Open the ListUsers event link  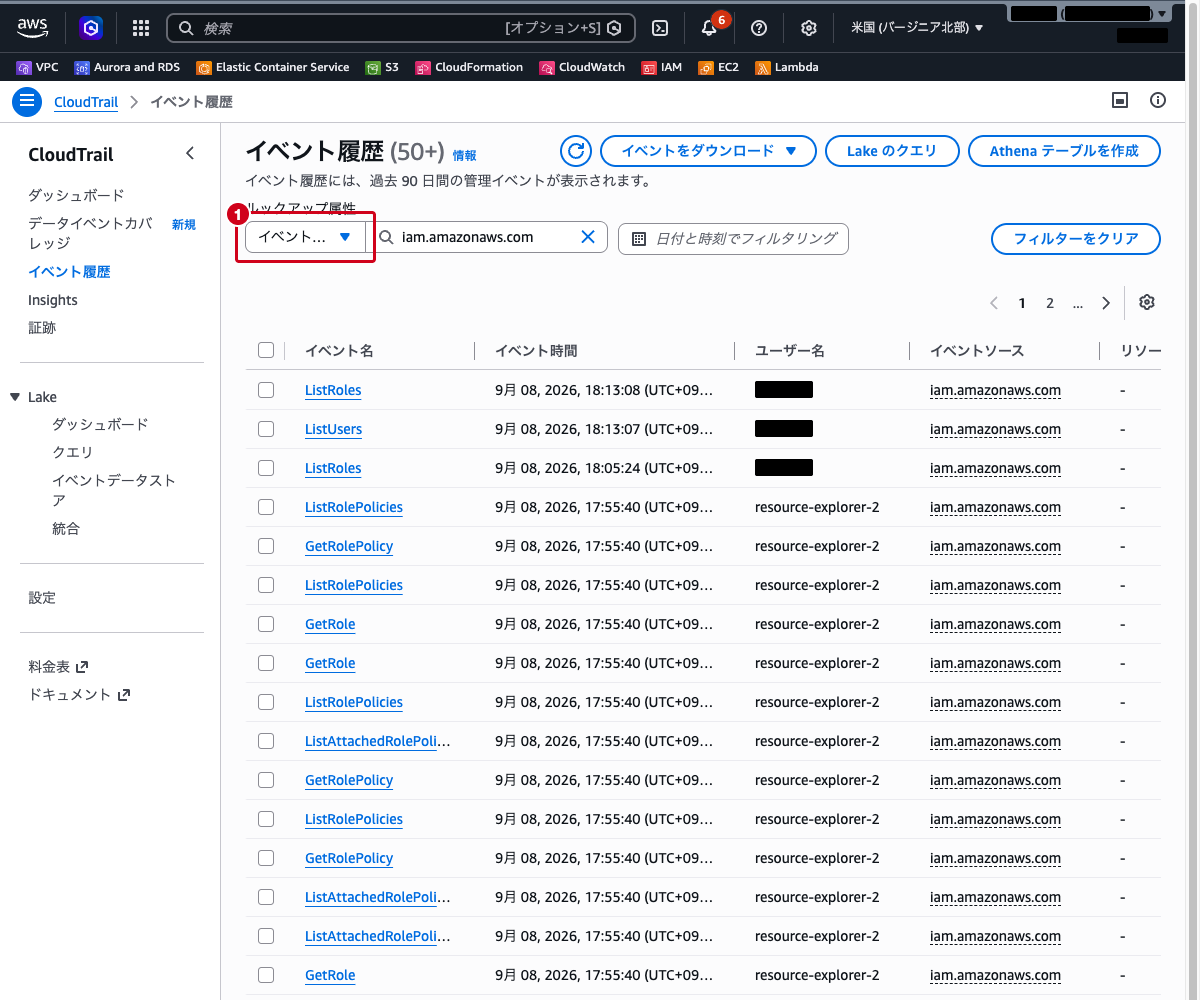[333, 429]
